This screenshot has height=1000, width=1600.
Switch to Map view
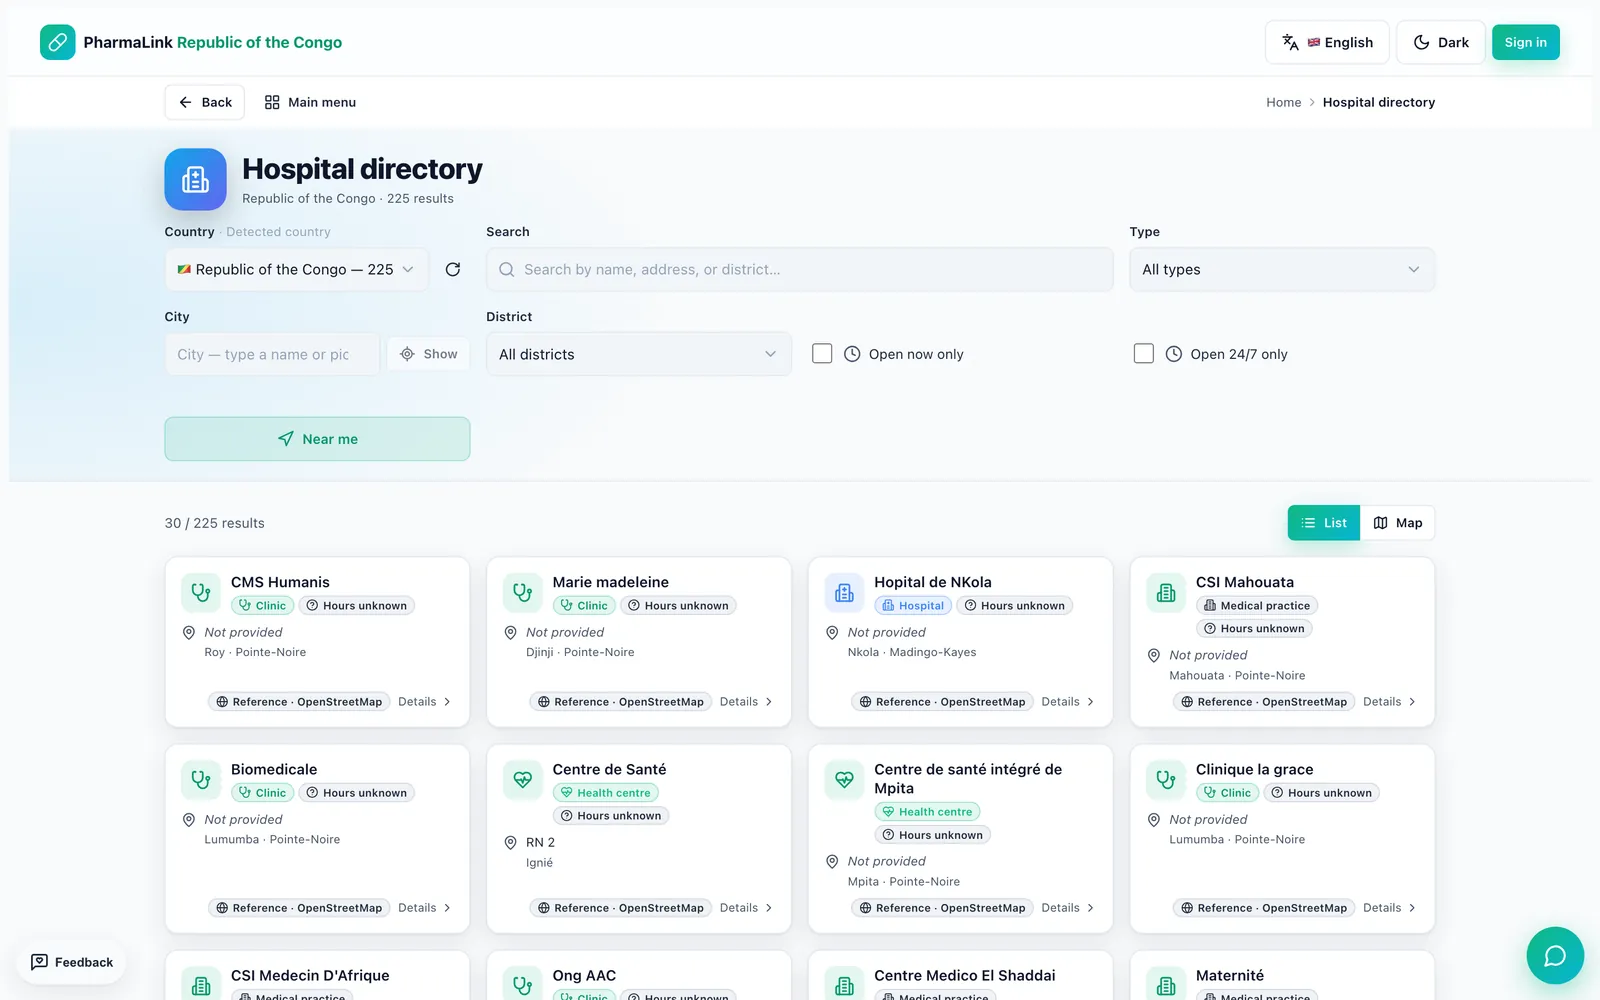click(x=1398, y=523)
